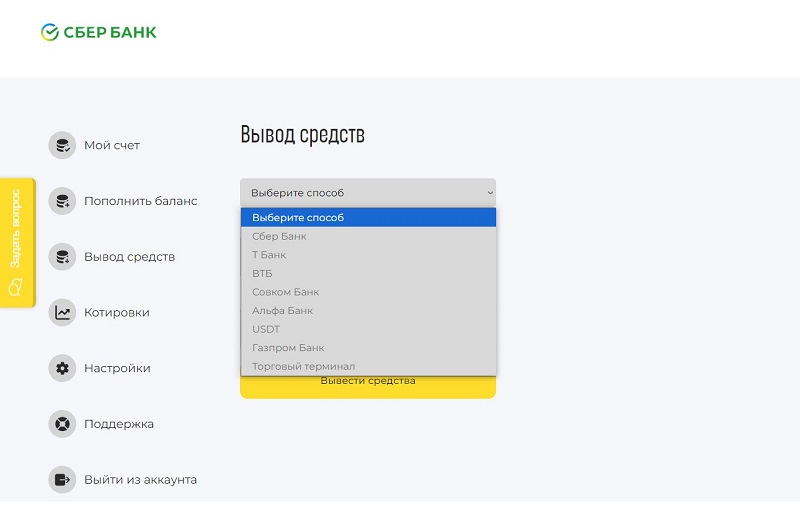800x514 pixels.
Task: Select USDT withdrawal method
Action: pos(368,329)
